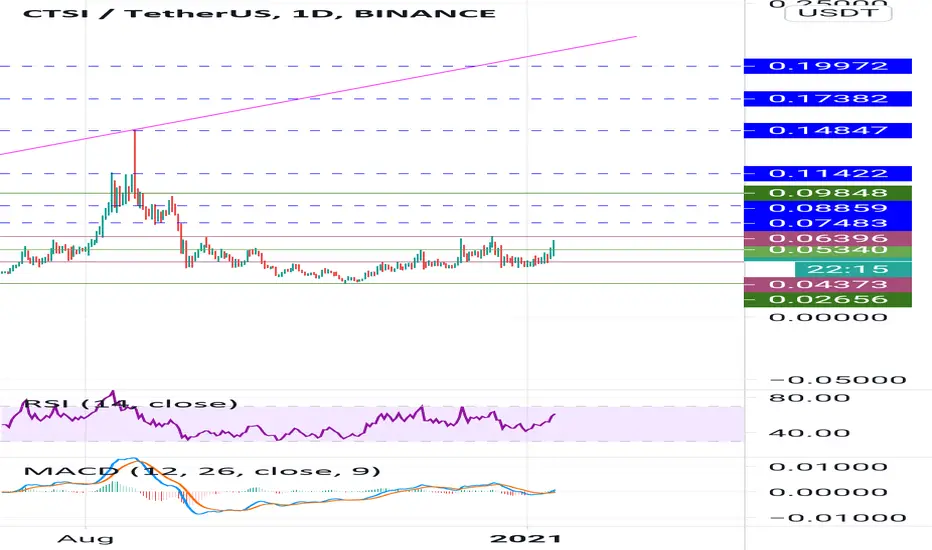Click the 0.04373 price label
The image size is (932, 550).
(x=827, y=285)
